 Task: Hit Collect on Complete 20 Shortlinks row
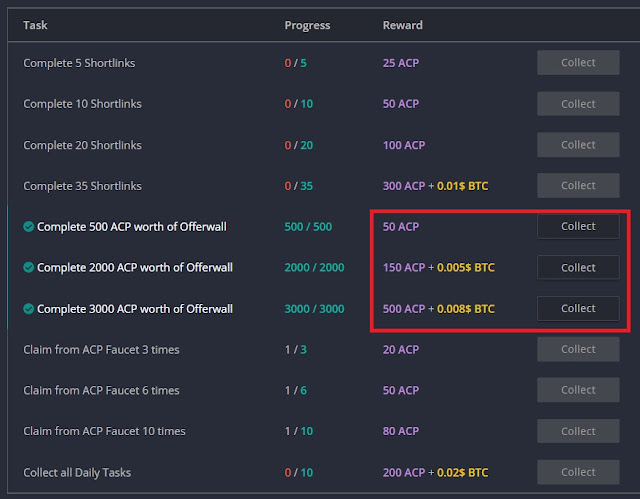(578, 145)
